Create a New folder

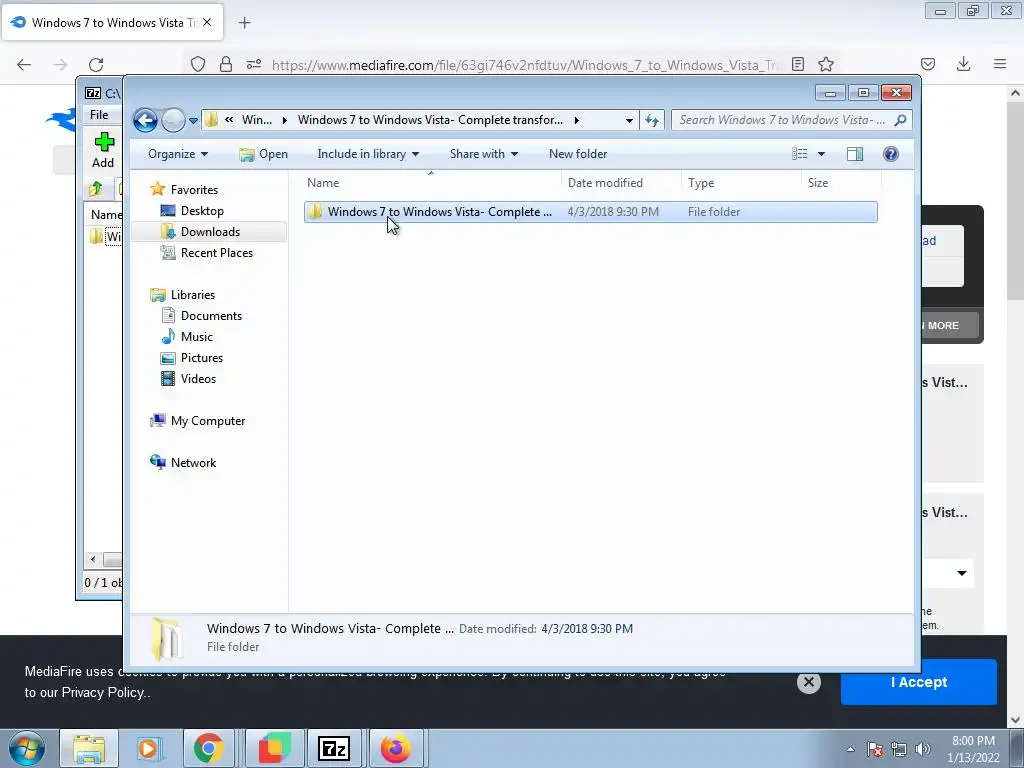578,154
